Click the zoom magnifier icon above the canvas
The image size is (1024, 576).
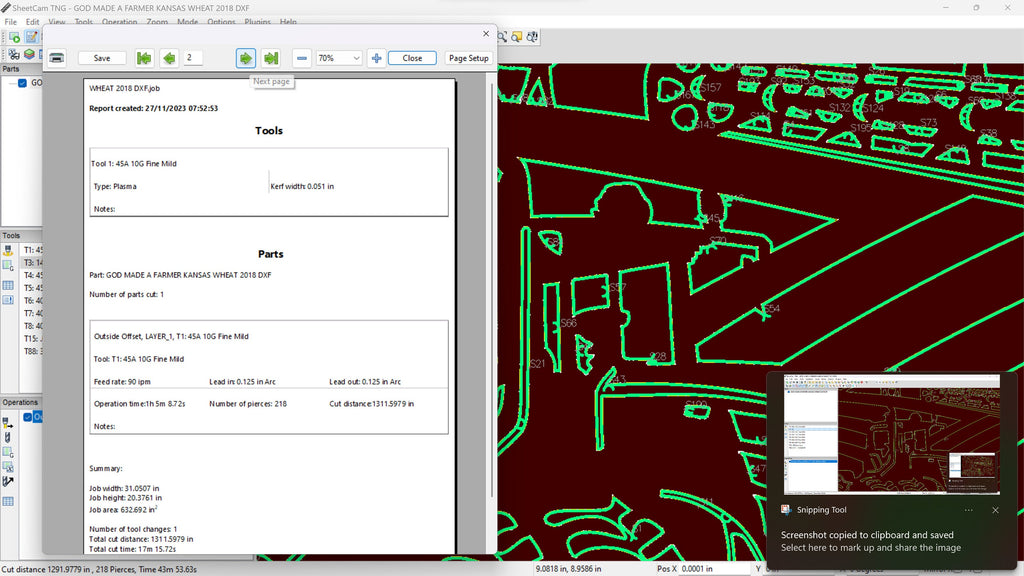point(502,37)
